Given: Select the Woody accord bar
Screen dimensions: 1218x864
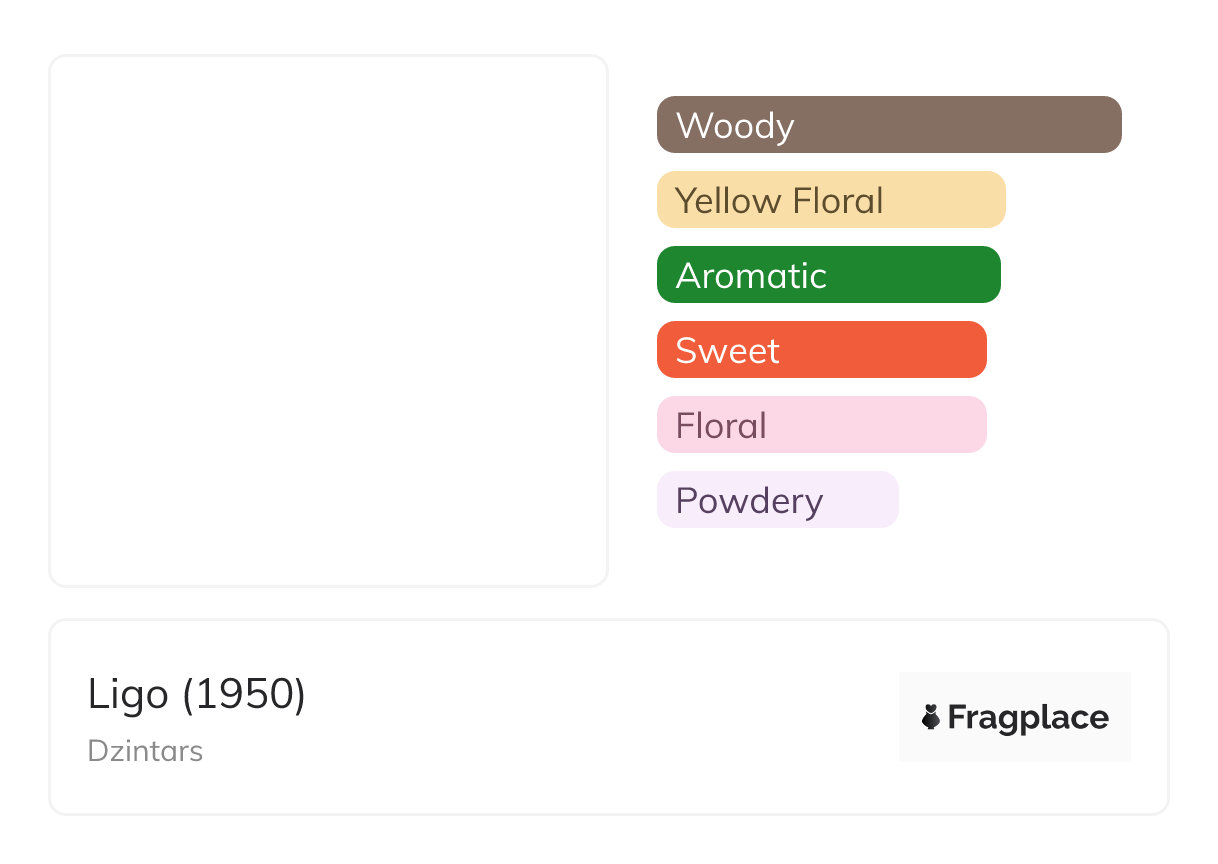Looking at the screenshot, I should [x=889, y=125].
